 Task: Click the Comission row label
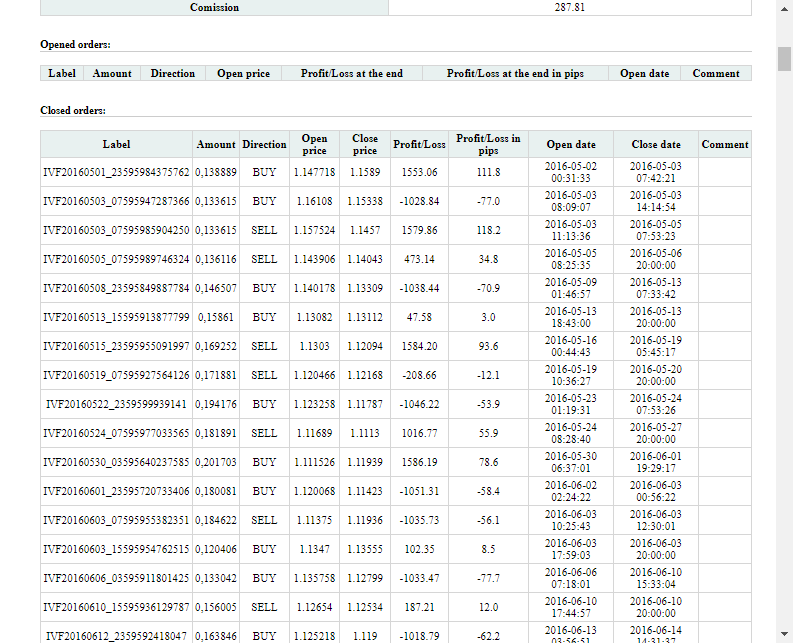point(214,7)
